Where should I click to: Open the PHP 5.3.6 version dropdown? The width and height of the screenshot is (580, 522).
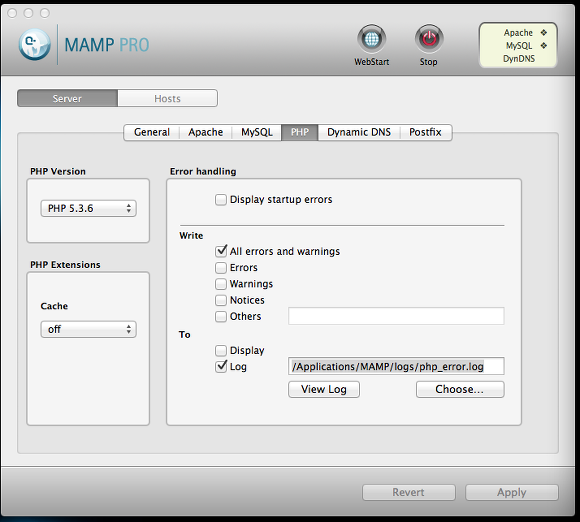click(88, 208)
